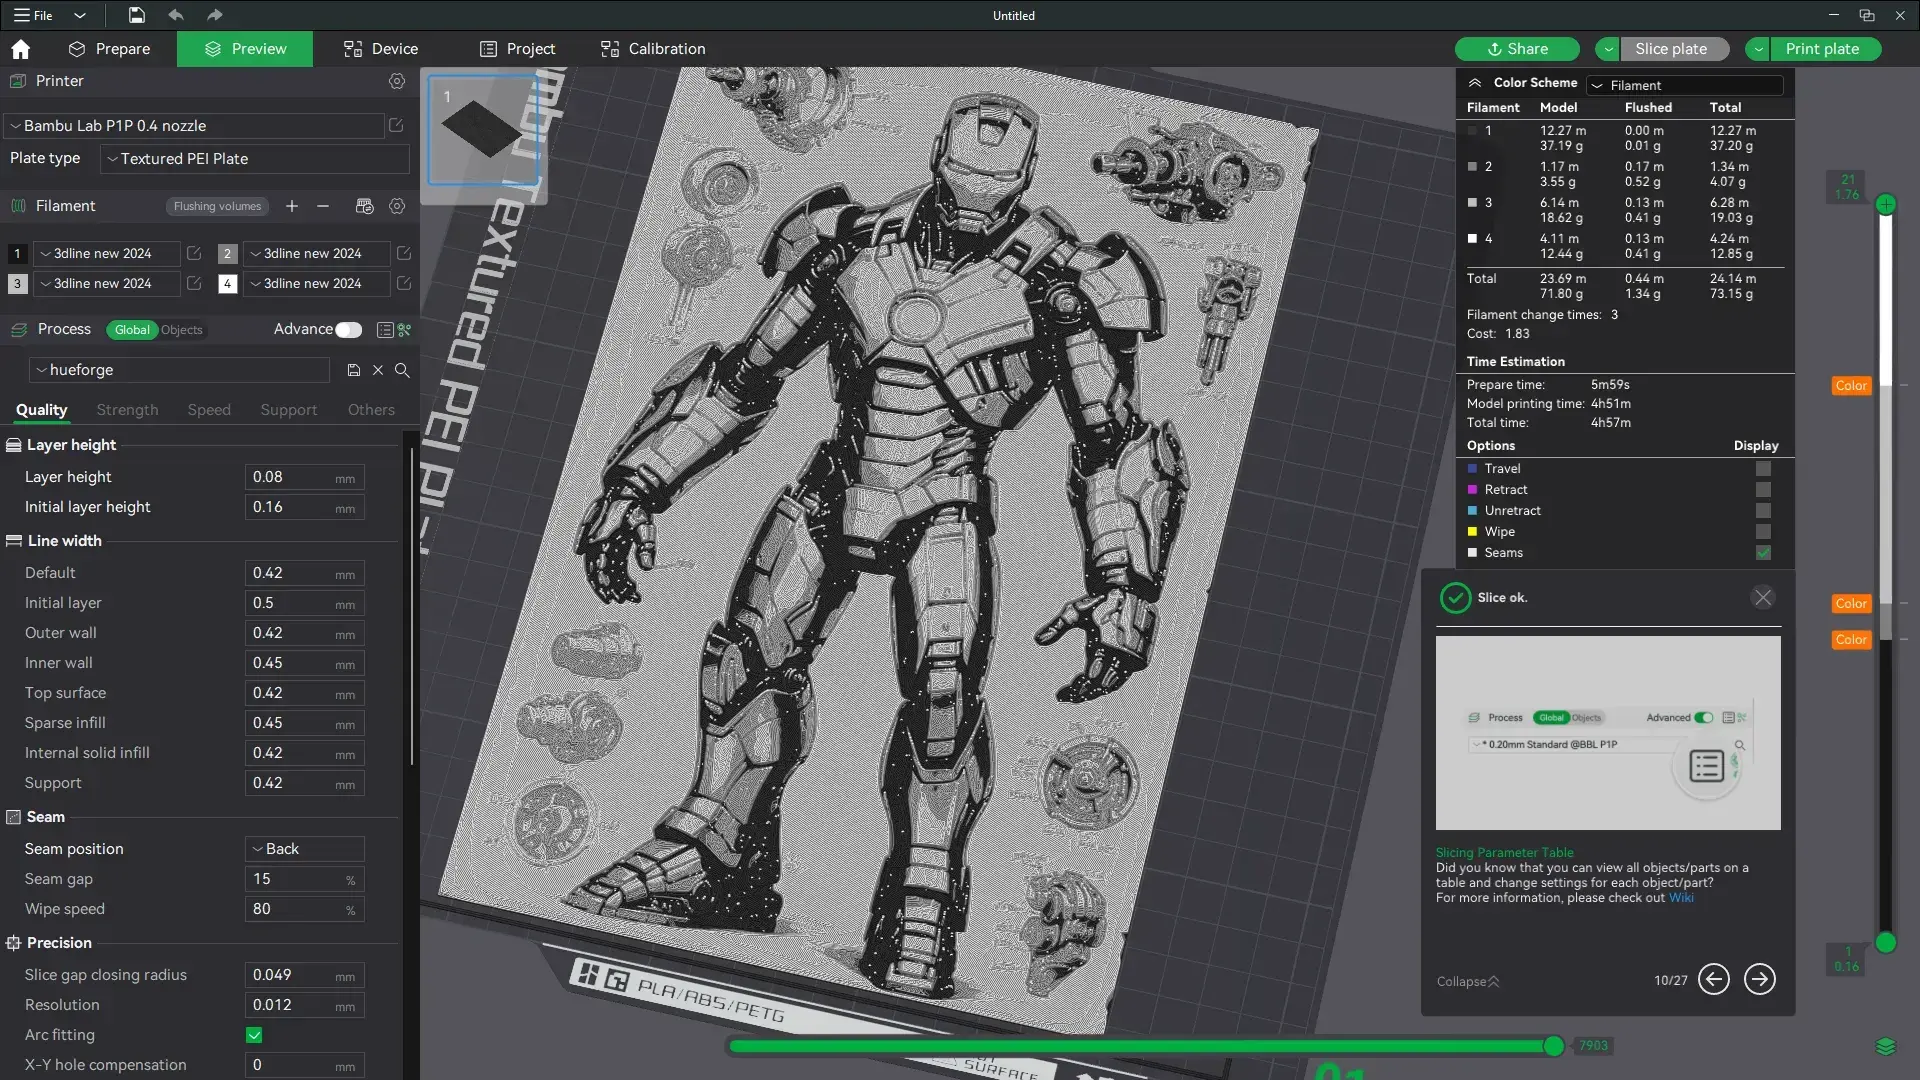Click the undo arrow in the title bar
1920x1080 pixels.
[x=176, y=15]
